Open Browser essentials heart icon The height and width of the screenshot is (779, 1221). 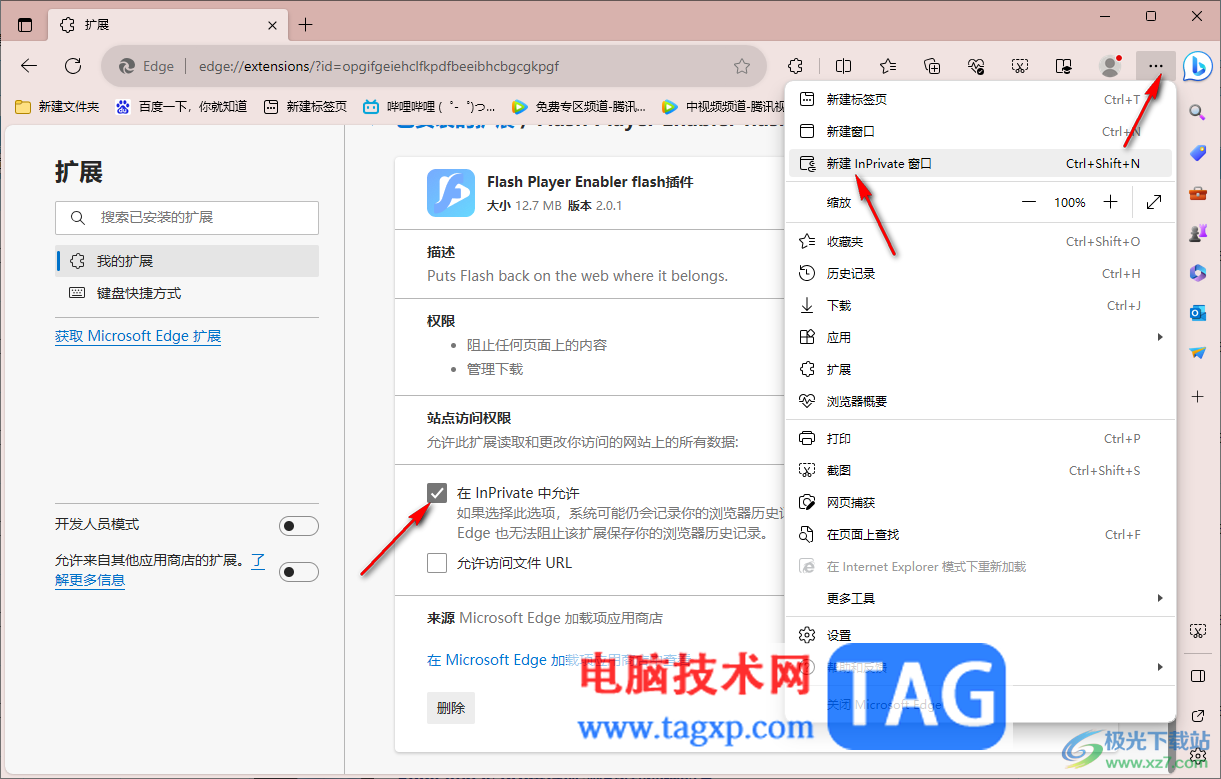(x=976, y=66)
